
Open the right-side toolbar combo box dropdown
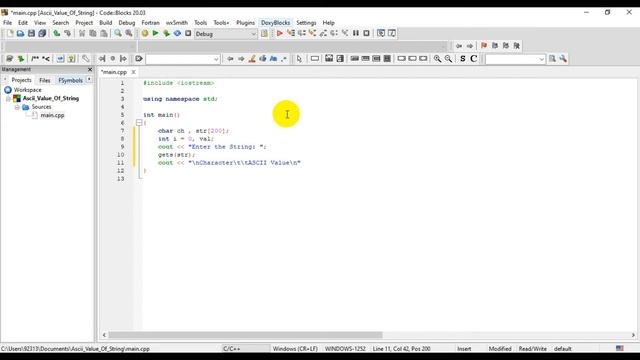(x=542, y=59)
